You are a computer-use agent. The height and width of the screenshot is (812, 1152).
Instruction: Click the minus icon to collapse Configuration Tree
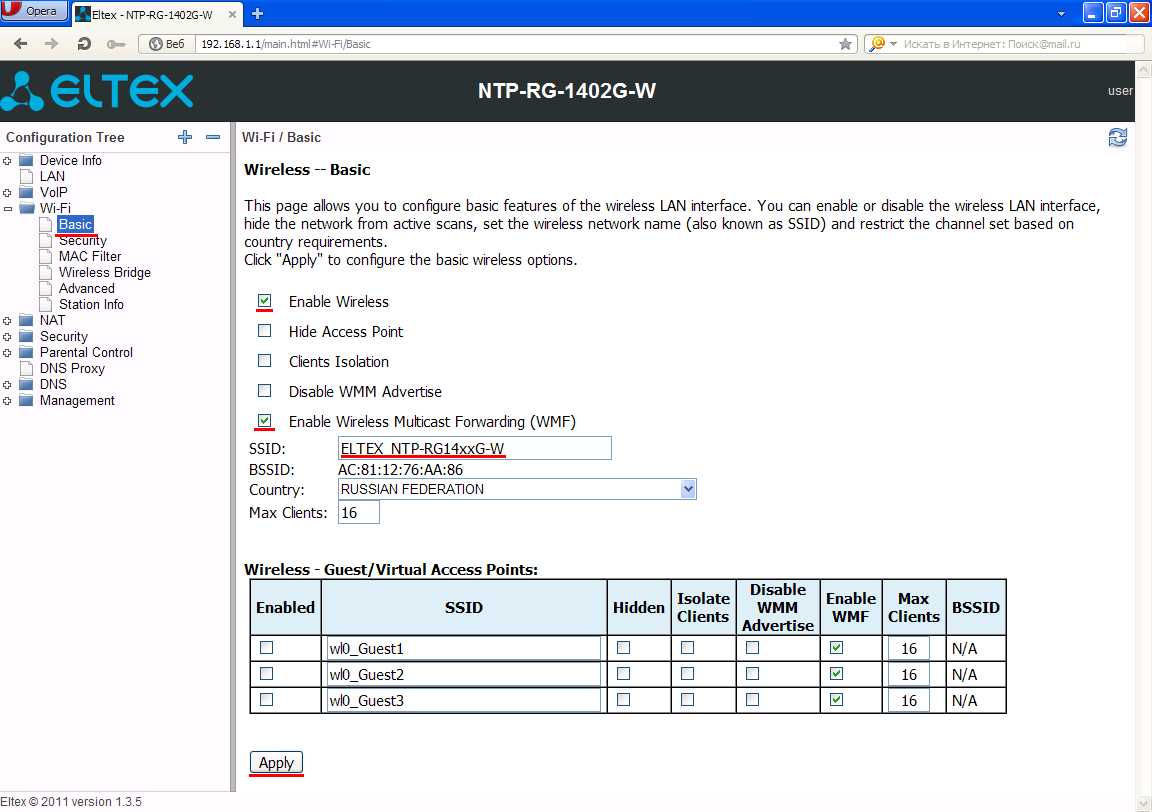click(x=212, y=137)
